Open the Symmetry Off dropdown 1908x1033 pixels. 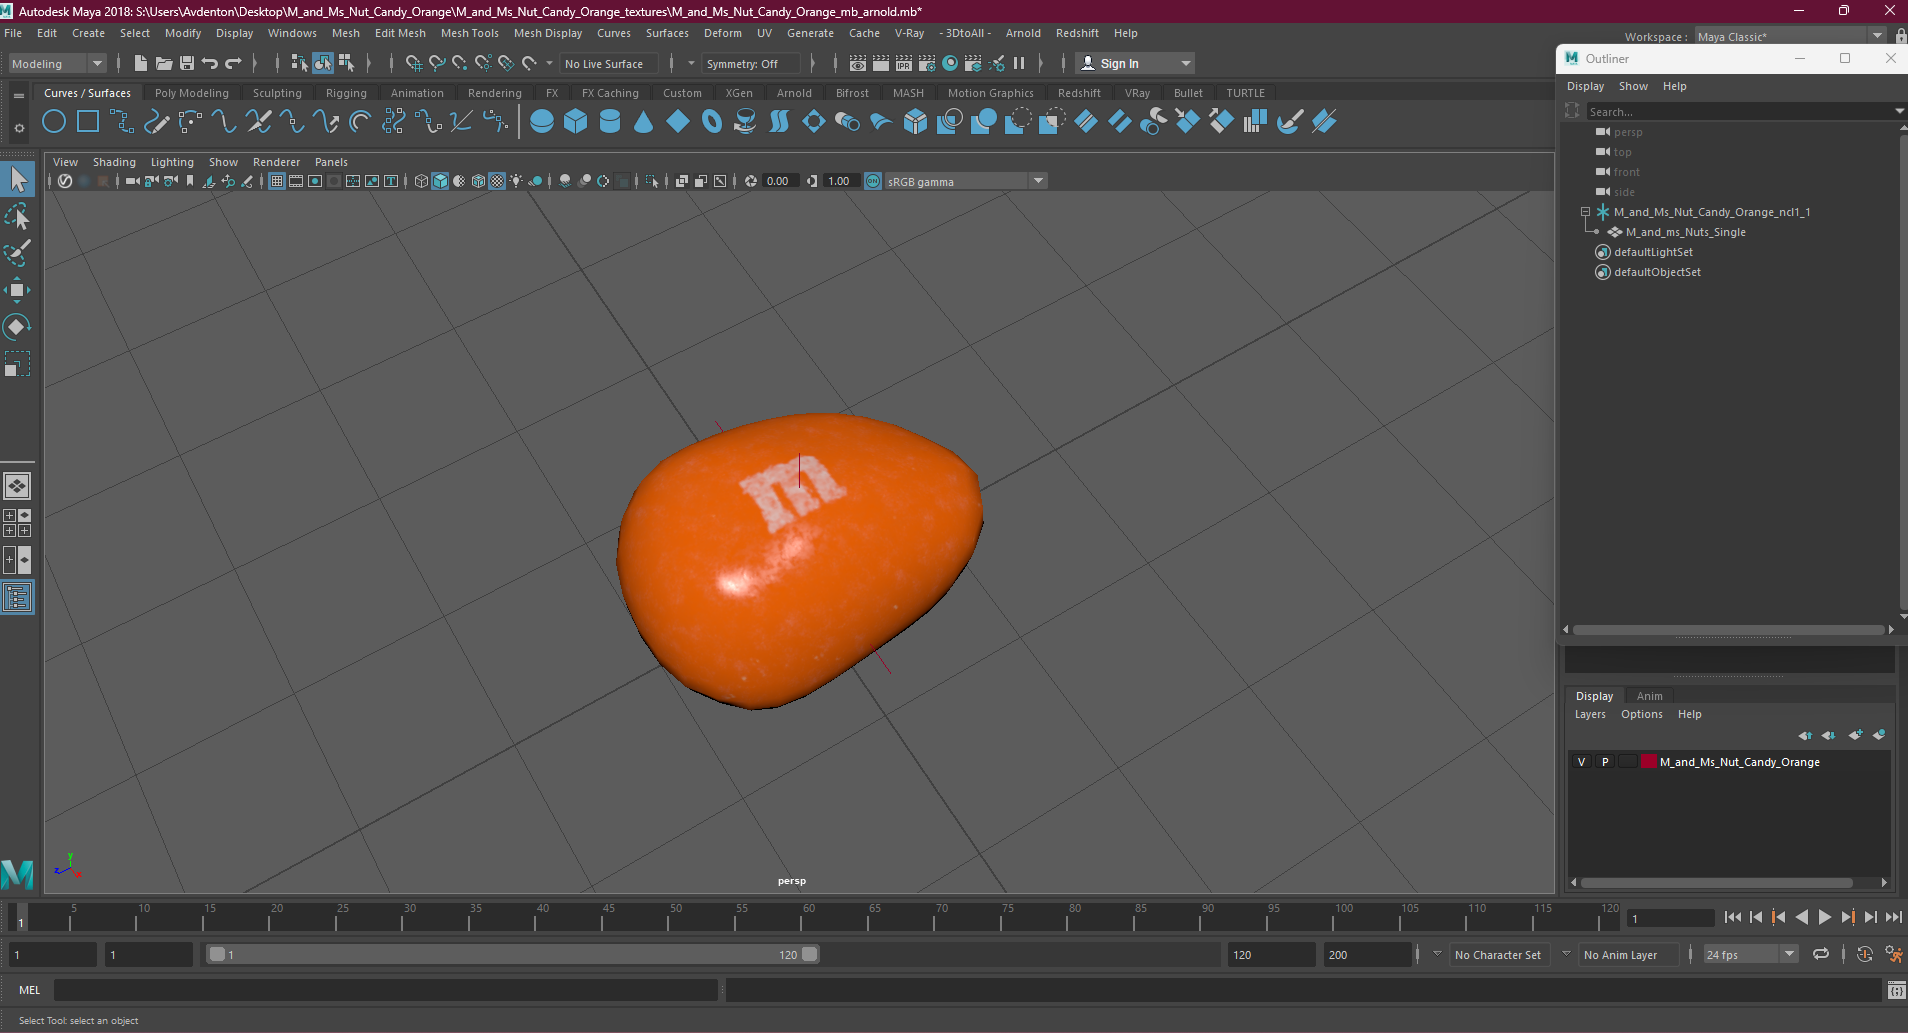752,64
